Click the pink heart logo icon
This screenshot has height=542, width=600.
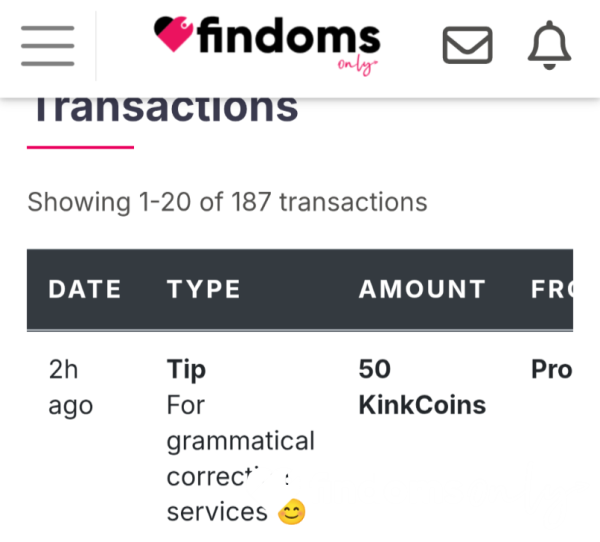[173, 34]
